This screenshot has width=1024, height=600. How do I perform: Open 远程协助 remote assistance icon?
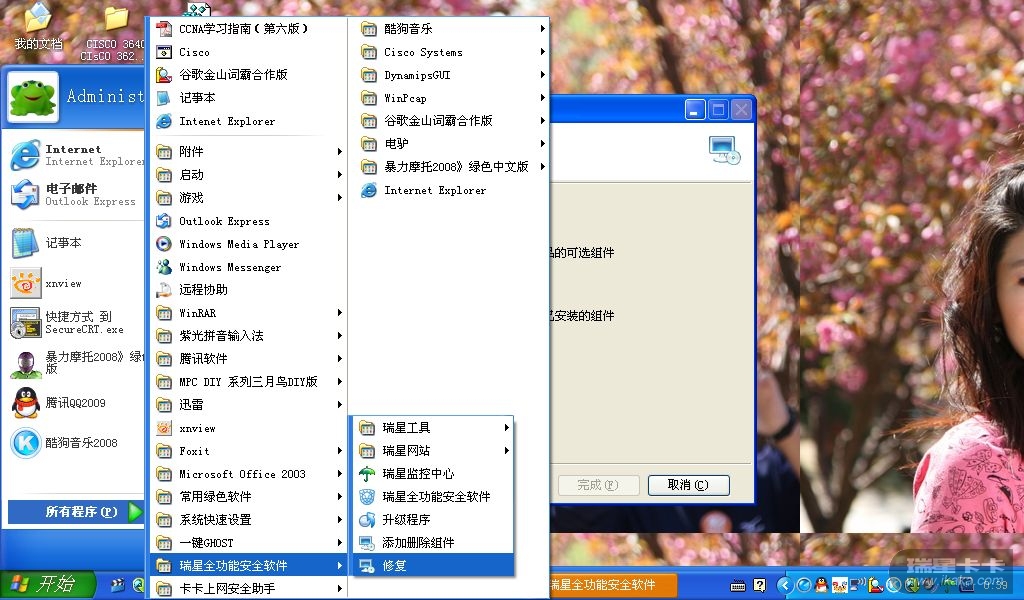(x=164, y=290)
